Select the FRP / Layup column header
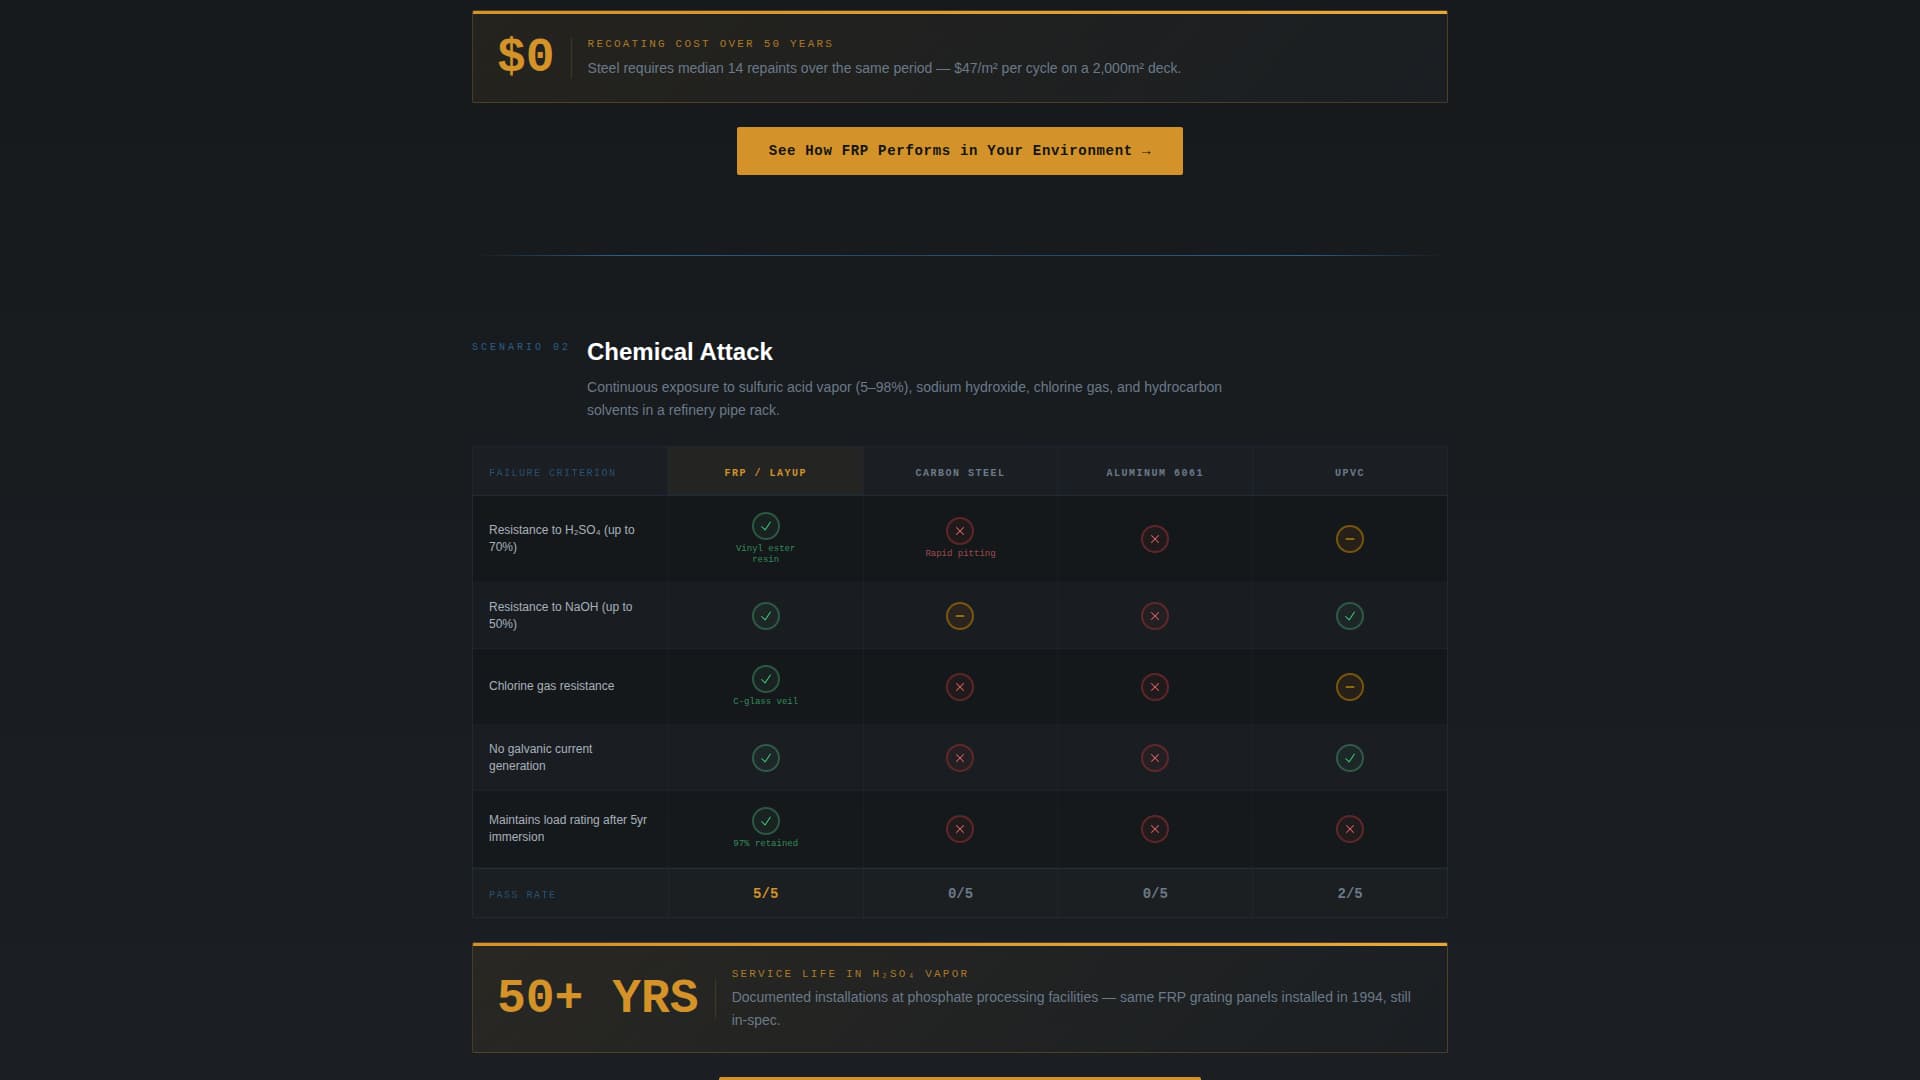1920x1080 pixels. pos(765,472)
